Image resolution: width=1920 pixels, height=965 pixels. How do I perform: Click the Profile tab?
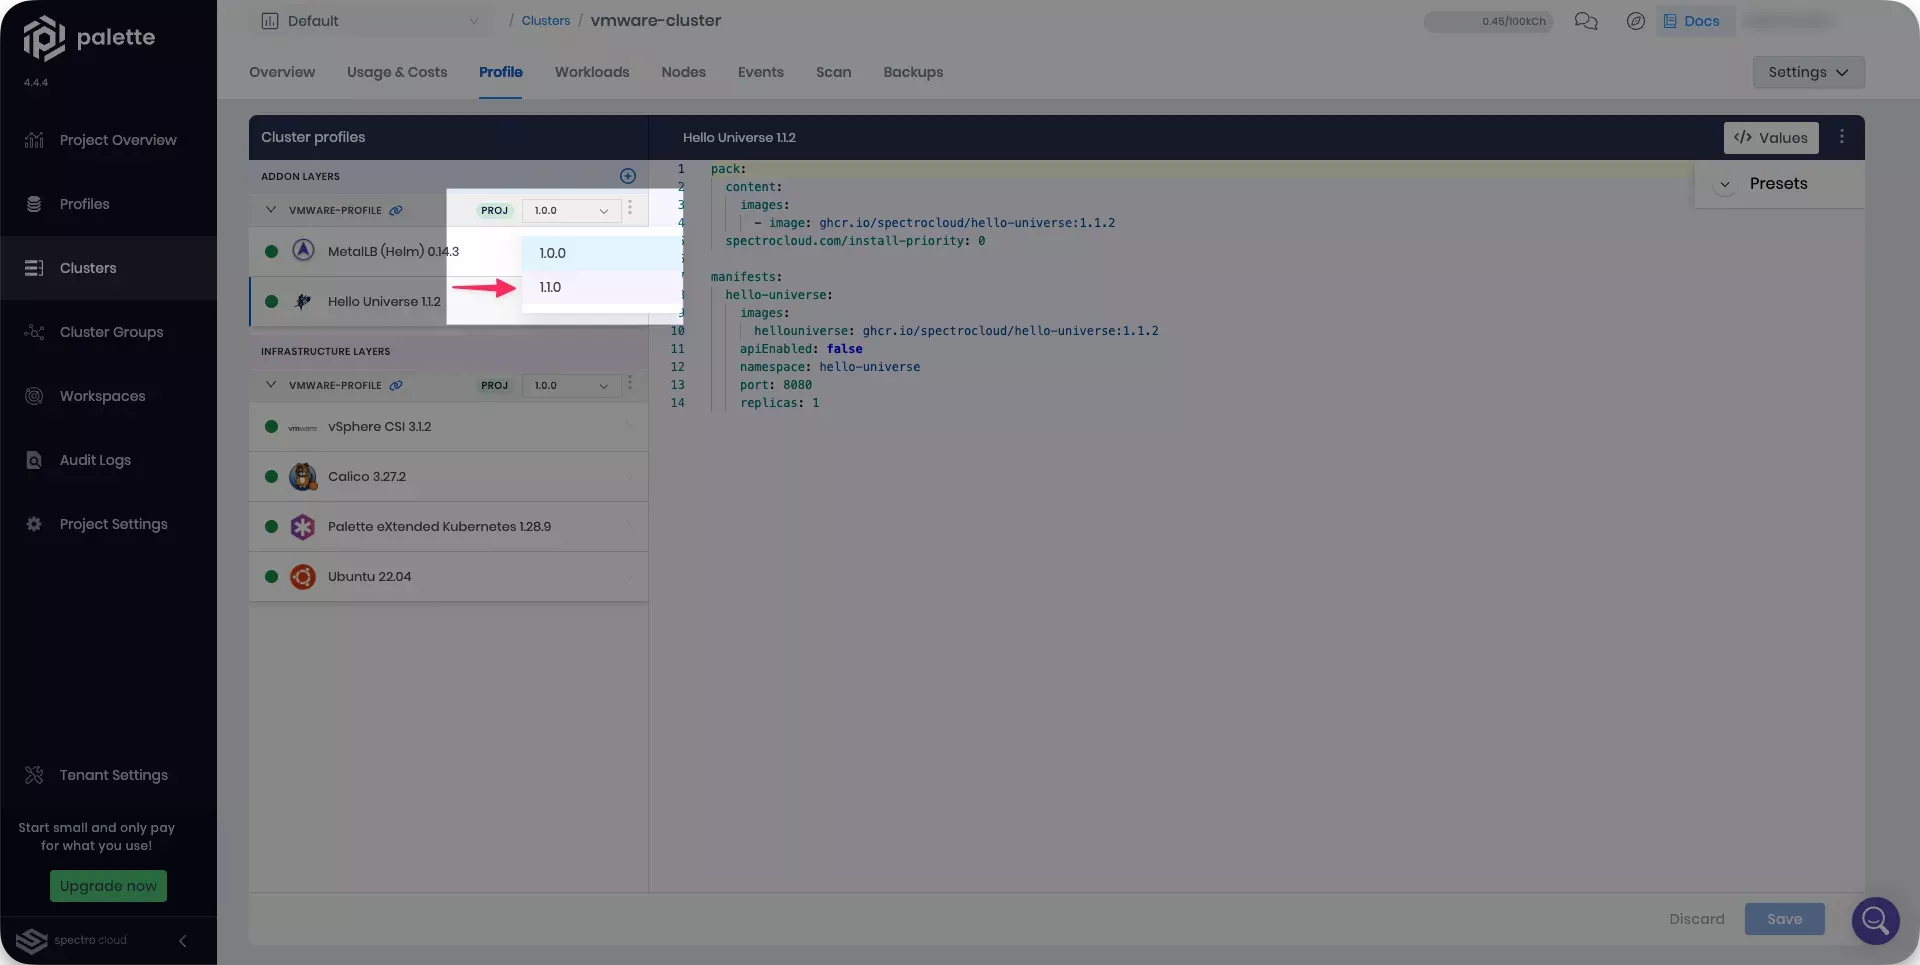click(500, 72)
